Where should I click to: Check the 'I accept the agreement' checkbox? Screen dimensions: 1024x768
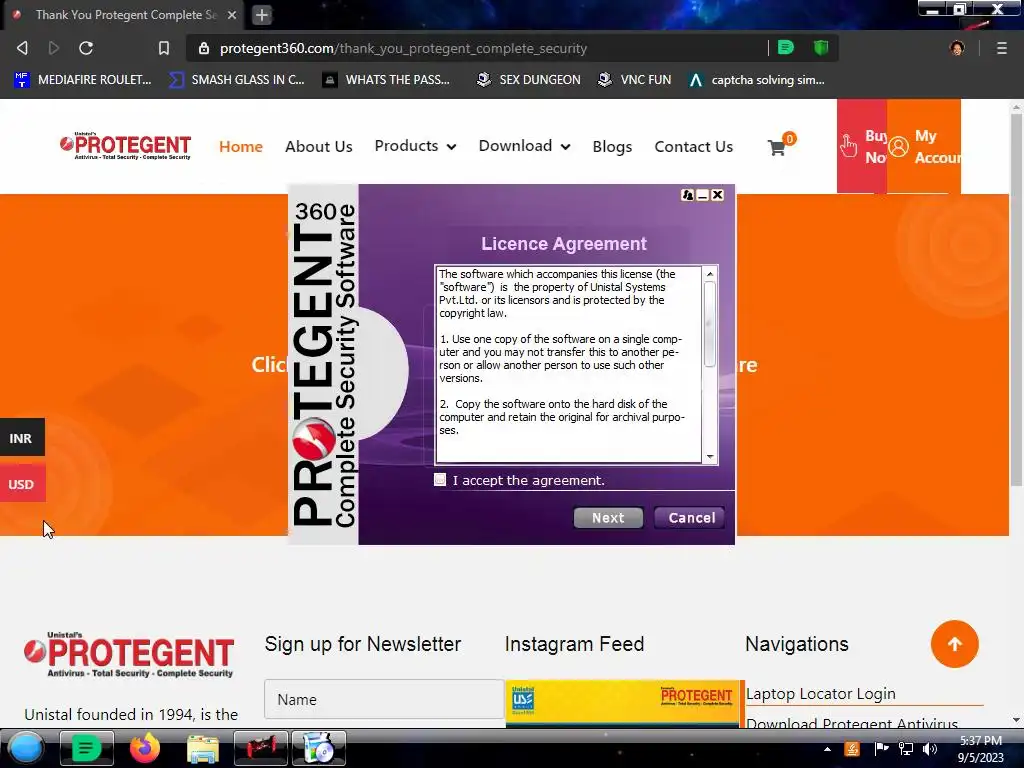(440, 480)
